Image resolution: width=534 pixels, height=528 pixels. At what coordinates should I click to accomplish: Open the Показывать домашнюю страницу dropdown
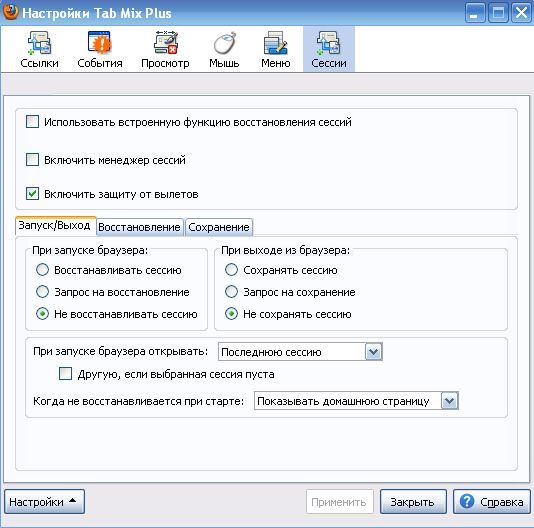pos(356,401)
